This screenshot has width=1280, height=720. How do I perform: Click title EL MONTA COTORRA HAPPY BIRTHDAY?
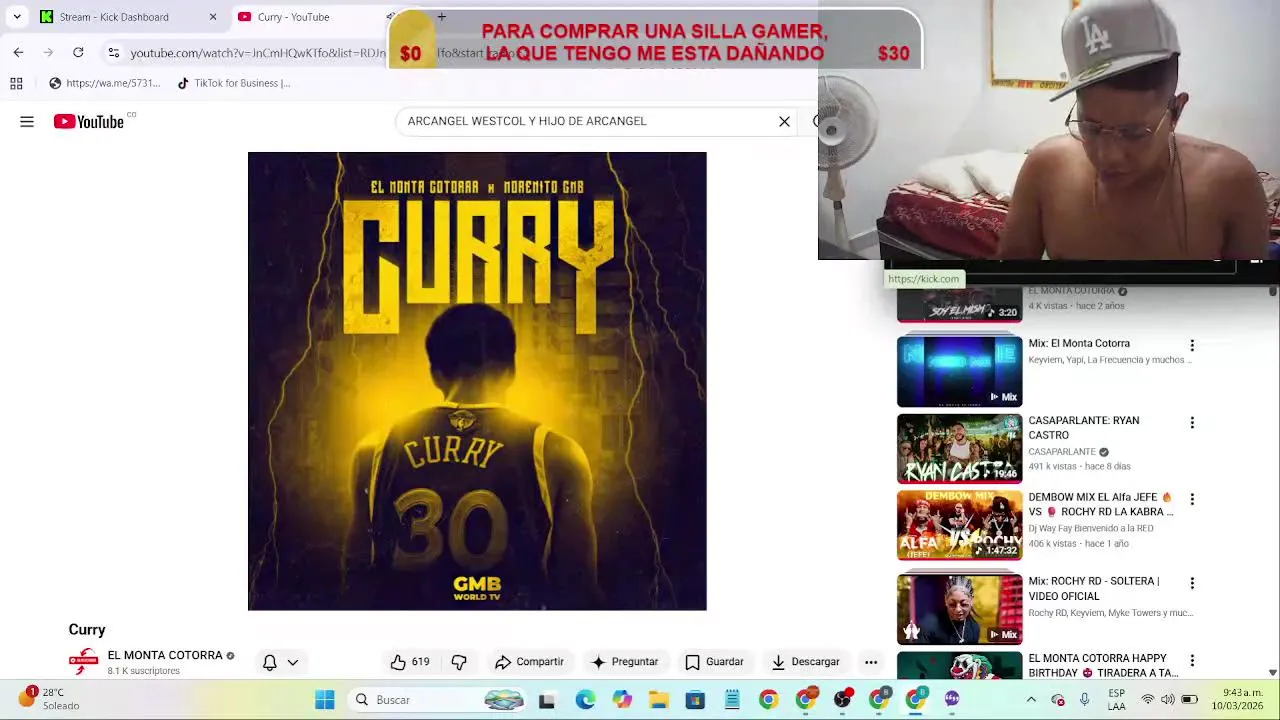[1103, 665]
